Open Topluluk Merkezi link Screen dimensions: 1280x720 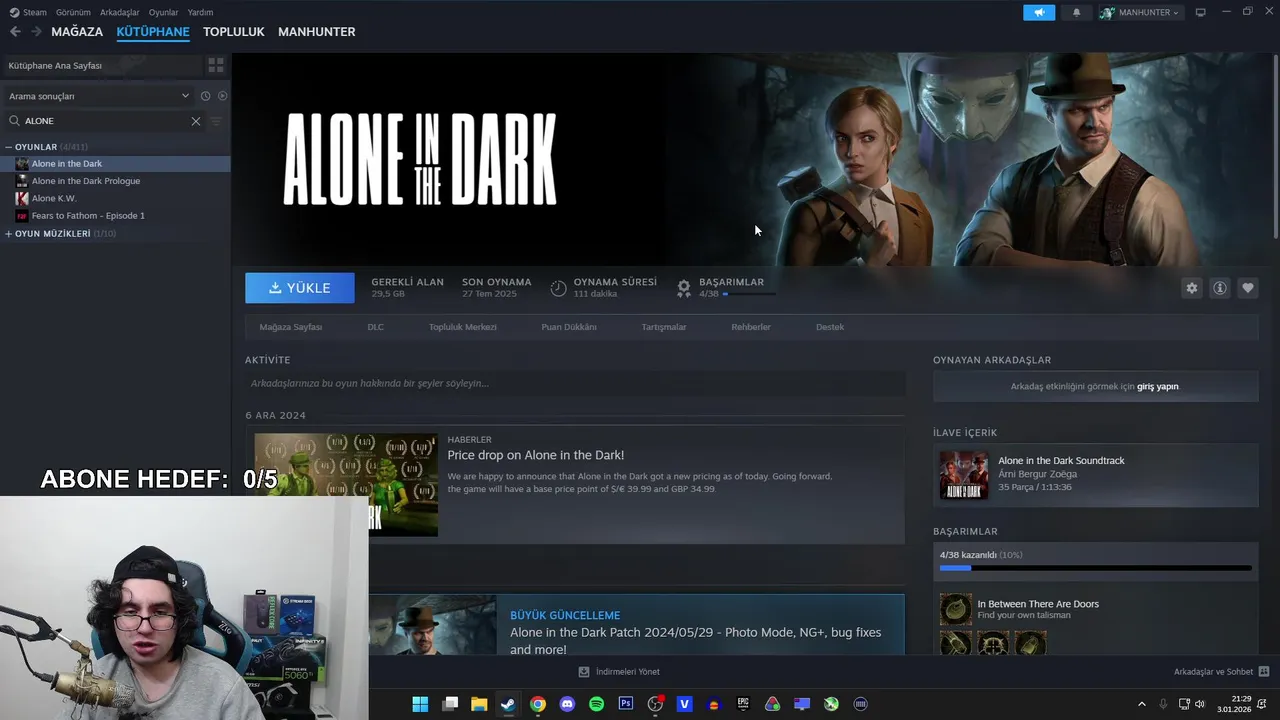(x=463, y=327)
